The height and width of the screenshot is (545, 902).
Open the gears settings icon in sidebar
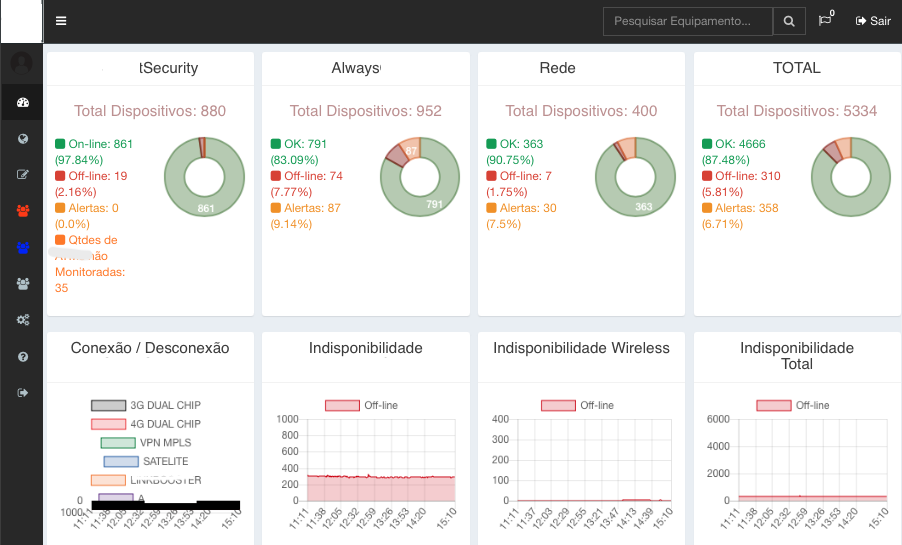point(22,320)
